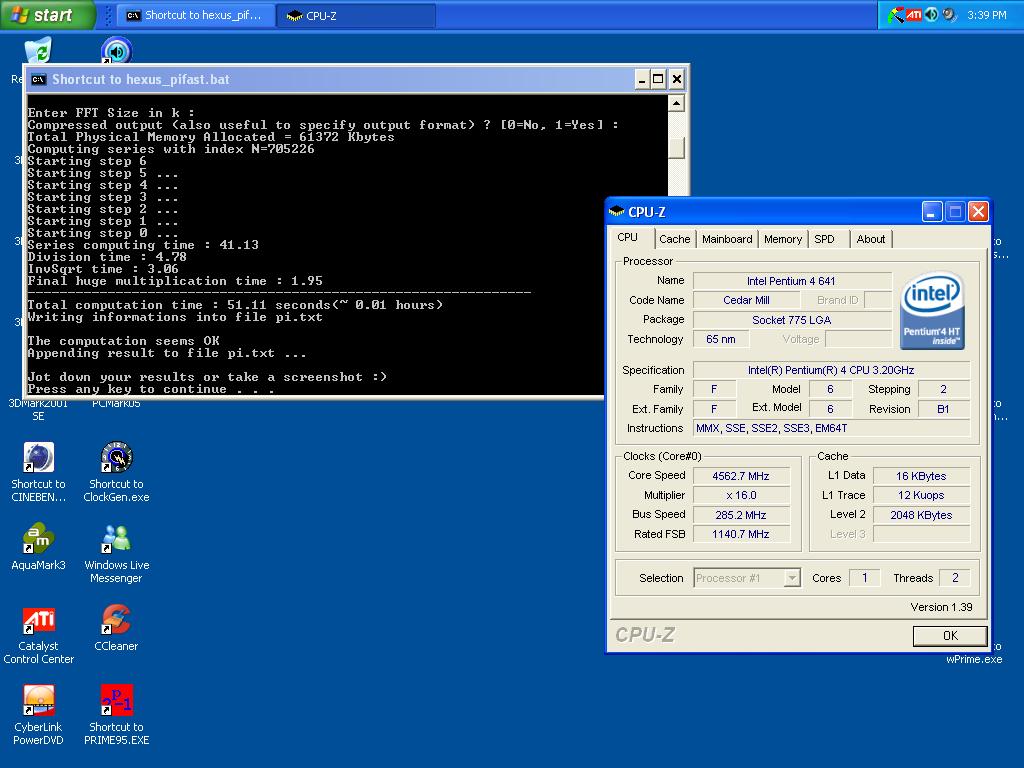
Task: Launch the PRIME95.EXE shortcut
Action: (x=116, y=700)
